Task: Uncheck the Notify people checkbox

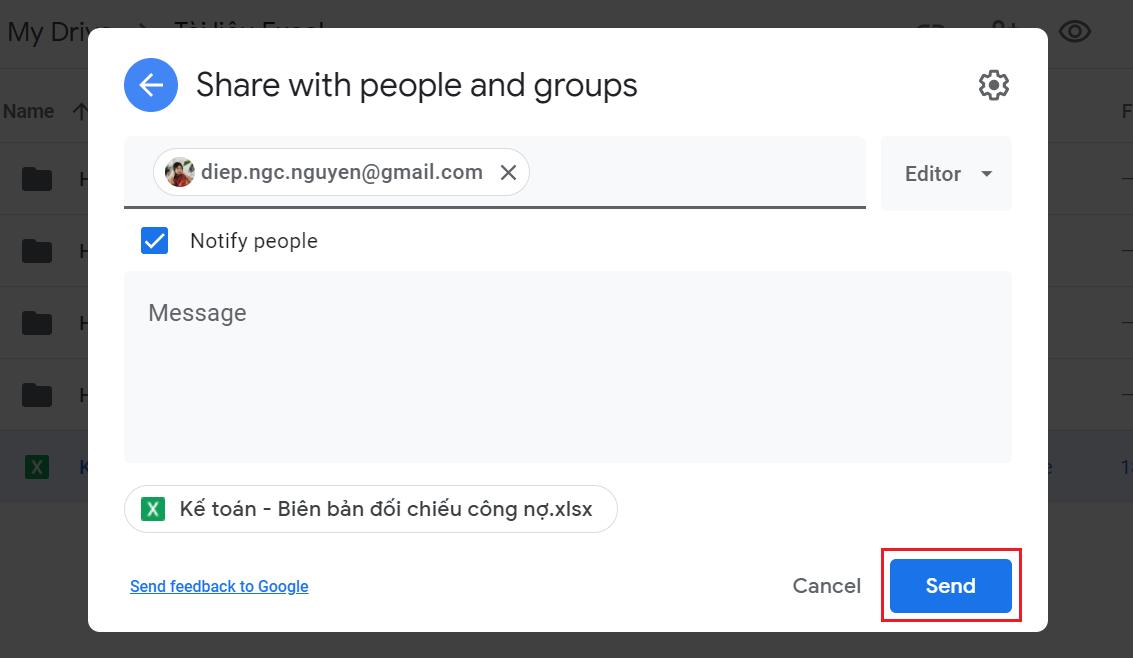Action: 154,240
